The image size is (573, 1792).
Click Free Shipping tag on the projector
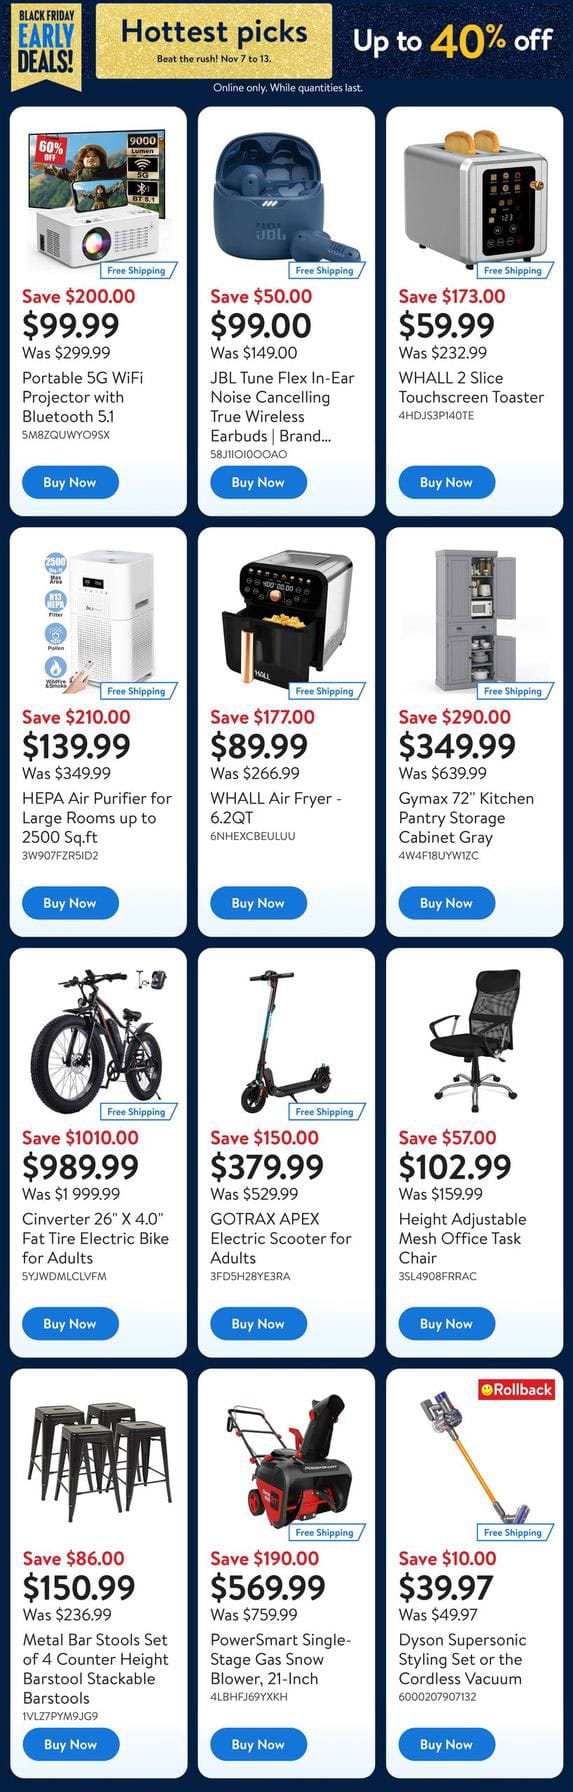tap(138, 270)
